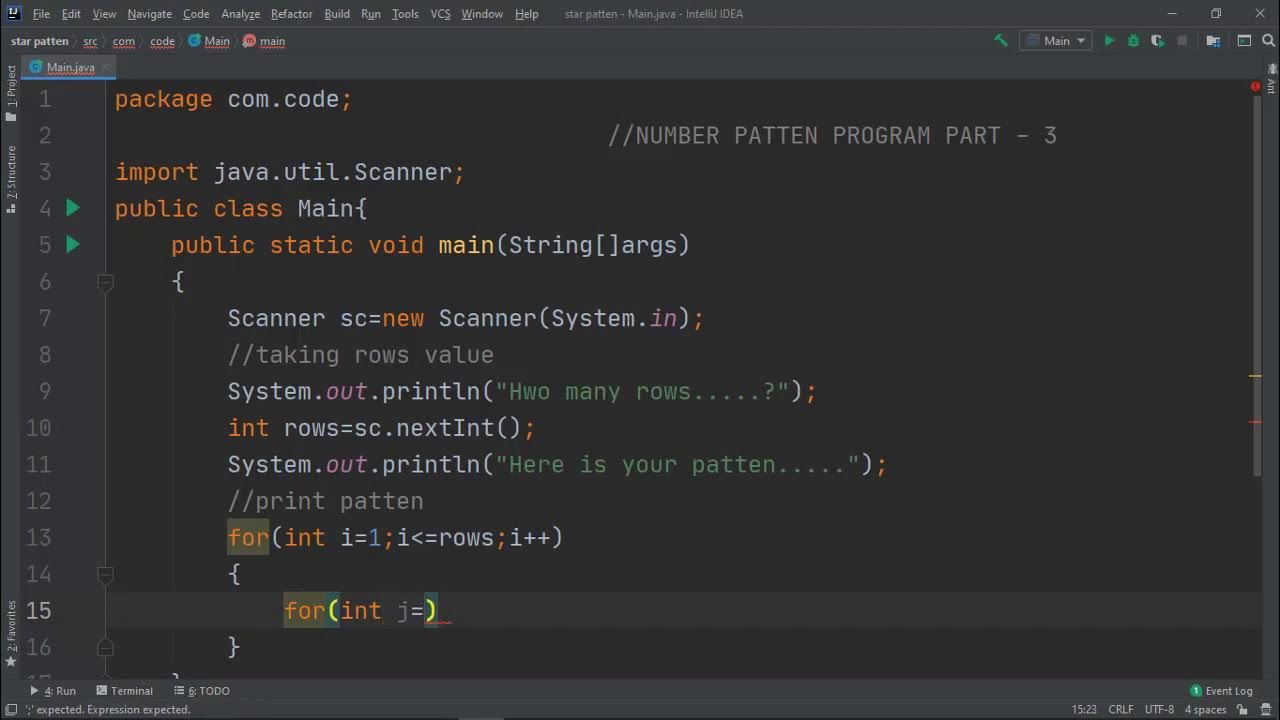
Task: Click 'star patten' breadcrumb
Action: tap(40, 41)
